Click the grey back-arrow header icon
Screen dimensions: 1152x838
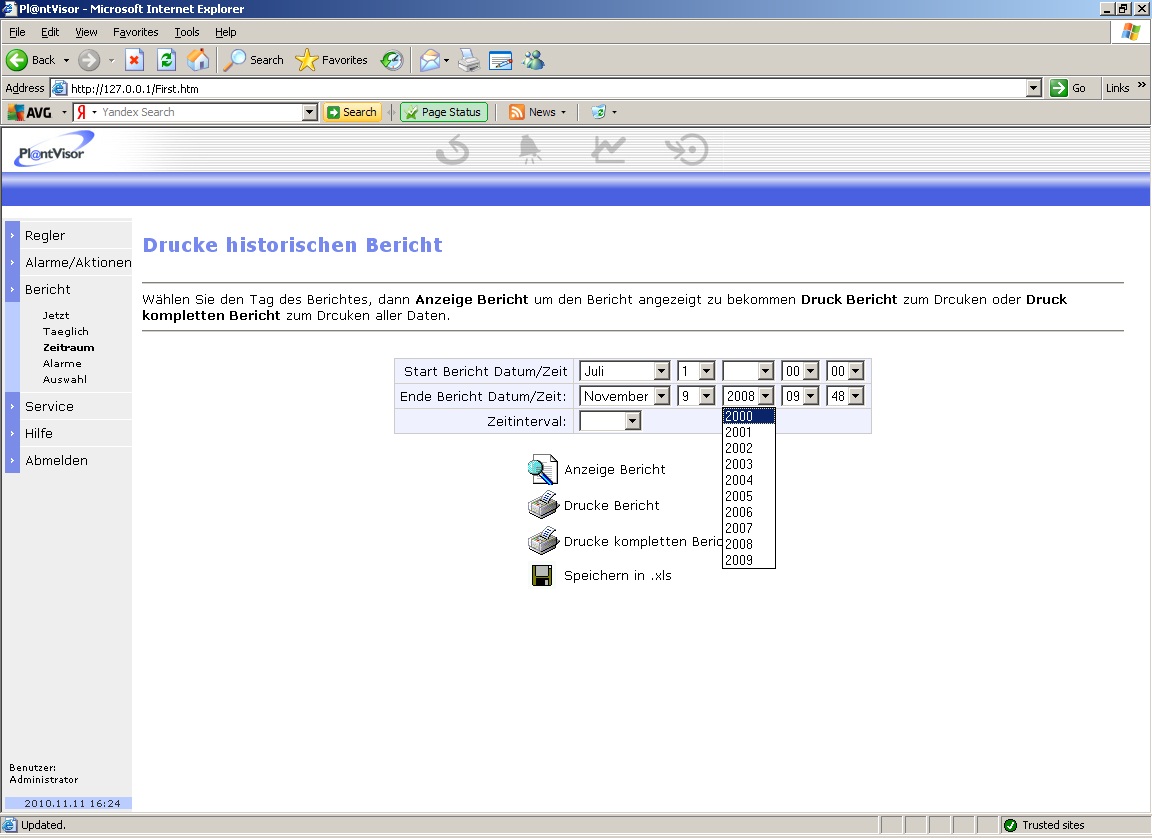pos(453,150)
